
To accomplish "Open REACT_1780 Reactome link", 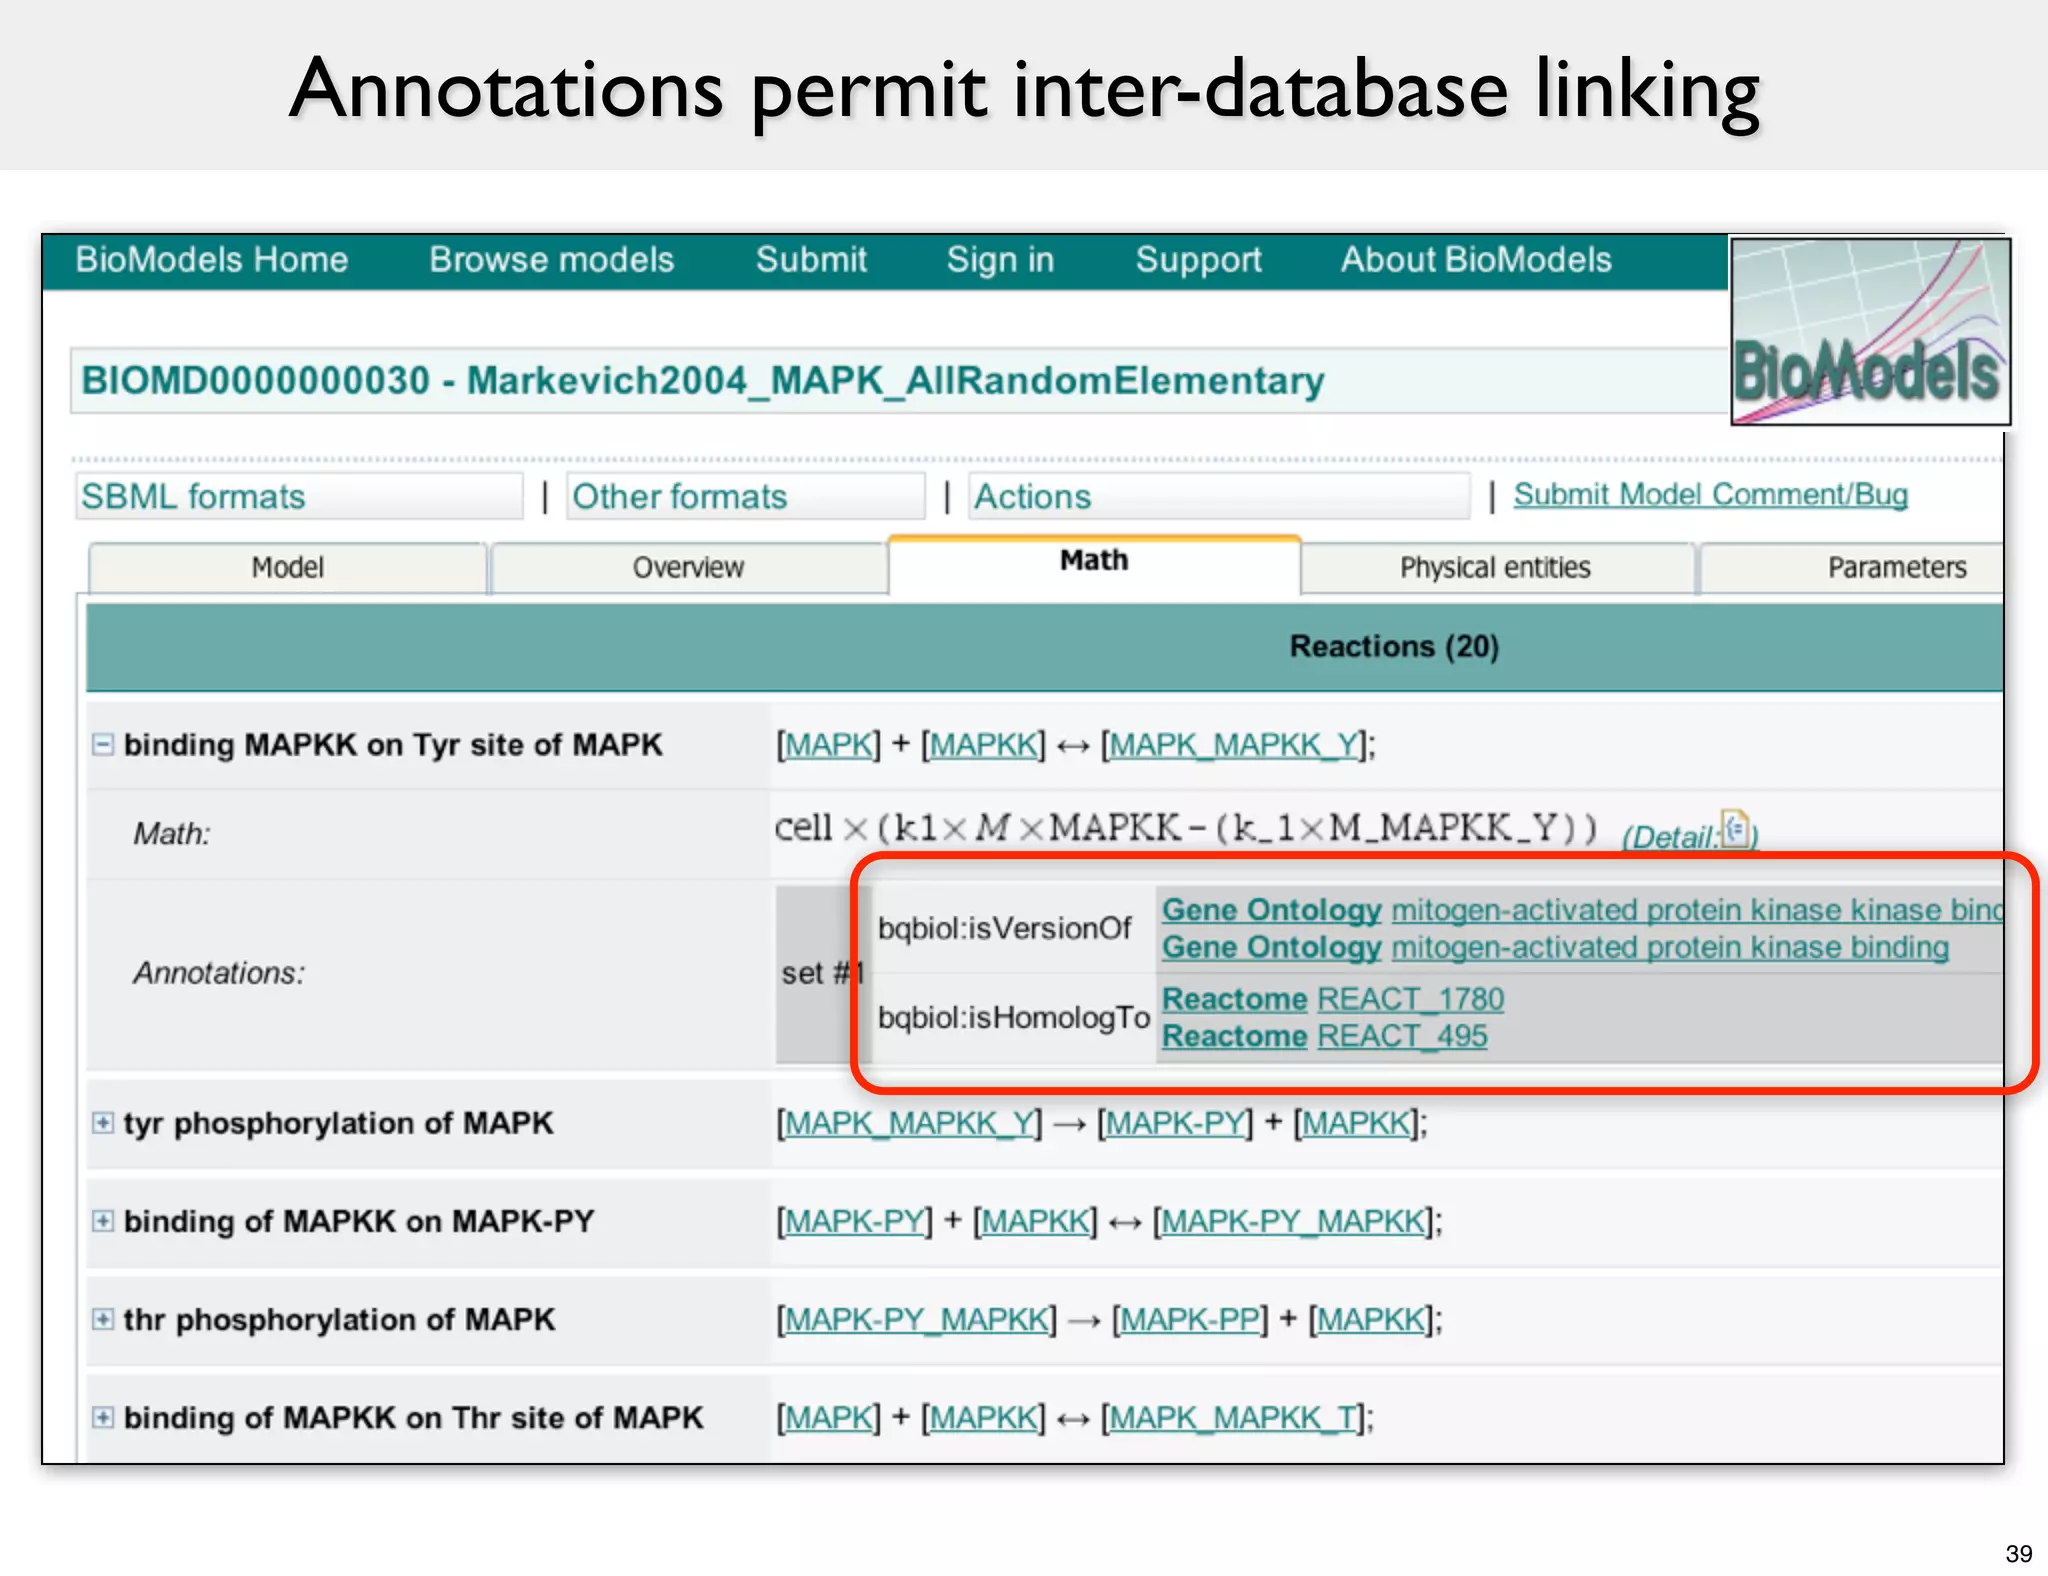I will pos(1410,999).
